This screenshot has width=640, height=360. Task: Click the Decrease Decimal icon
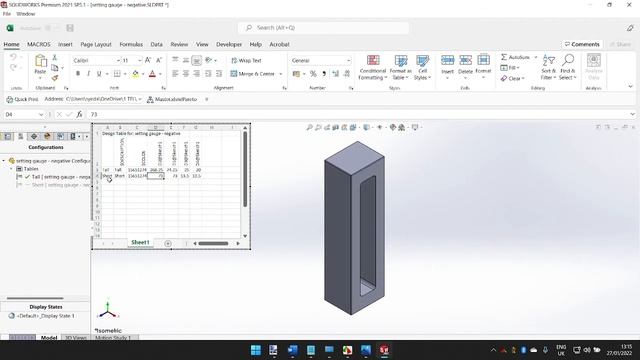pos(347,74)
